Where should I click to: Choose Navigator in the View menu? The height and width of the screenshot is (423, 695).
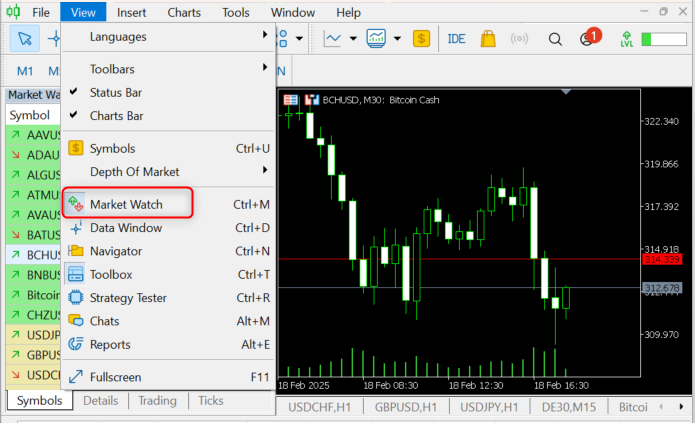pos(168,251)
